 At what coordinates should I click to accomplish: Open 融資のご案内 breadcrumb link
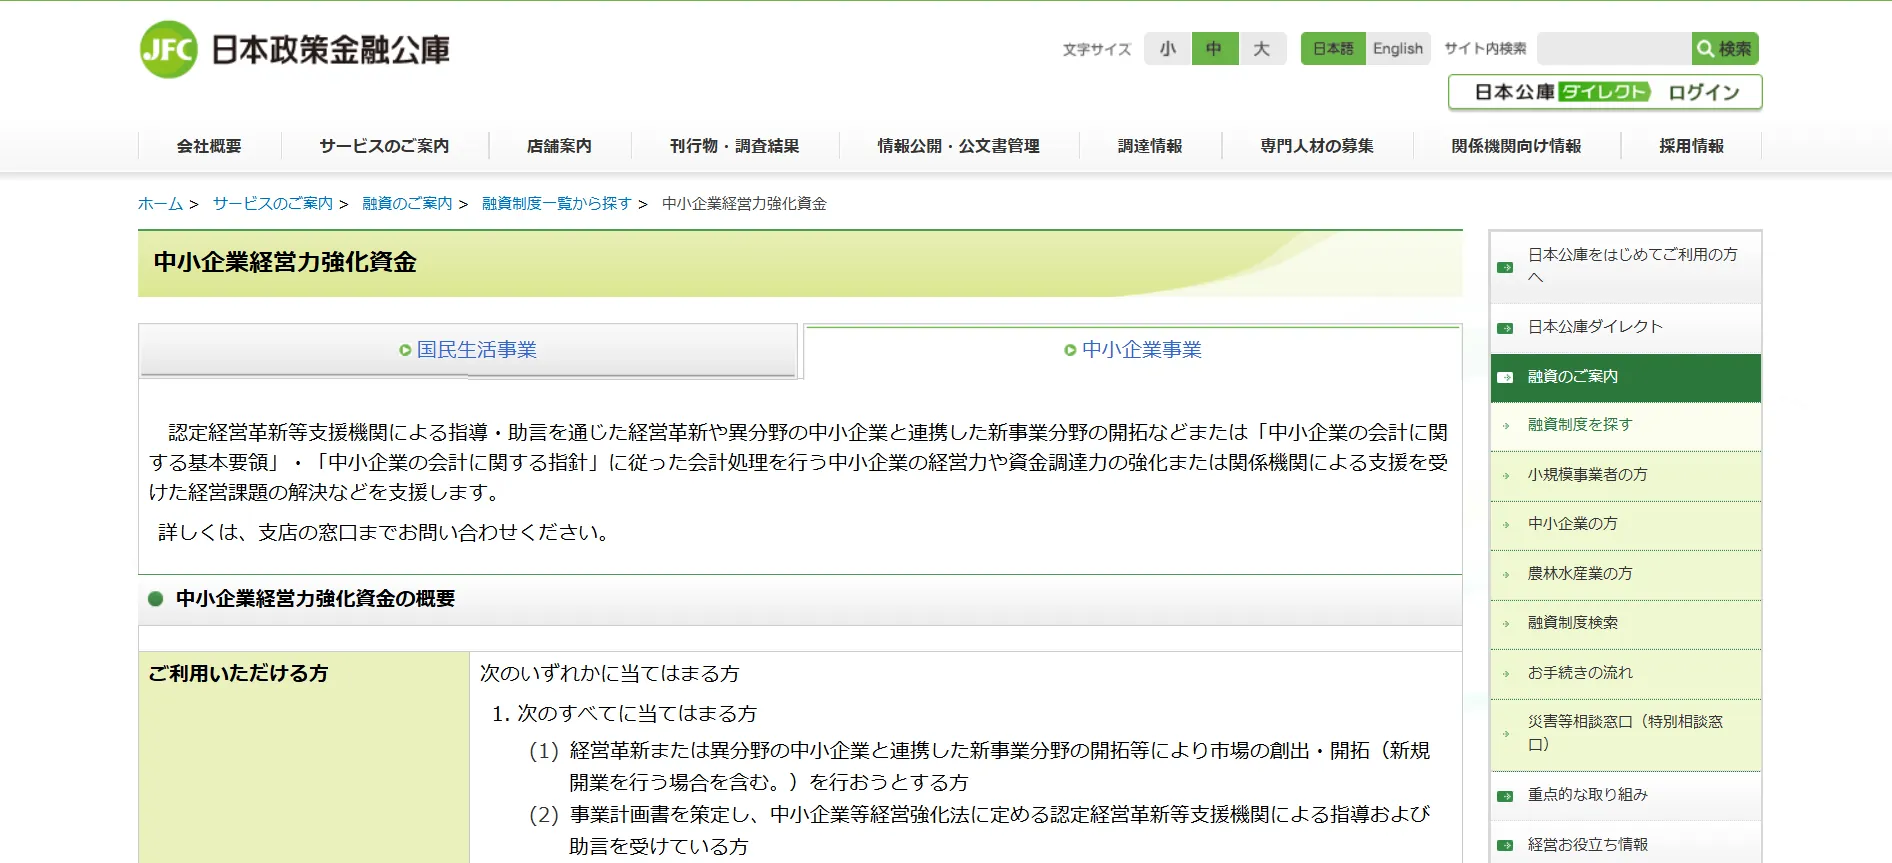pyautogui.click(x=407, y=204)
